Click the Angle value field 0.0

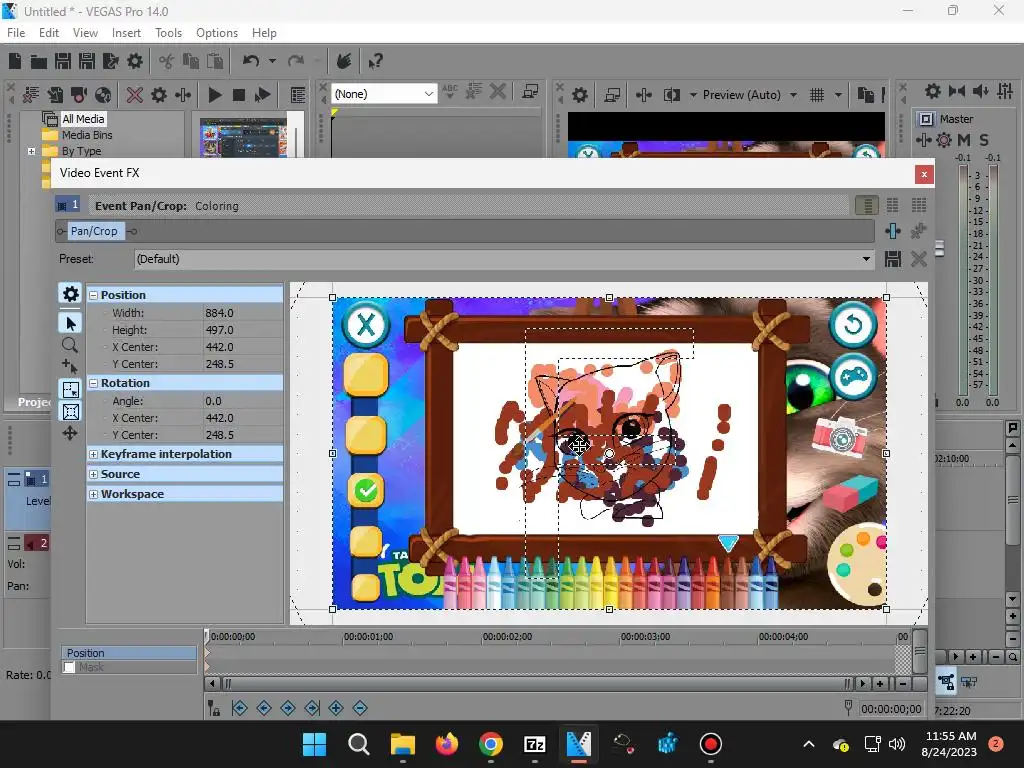point(243,402)
